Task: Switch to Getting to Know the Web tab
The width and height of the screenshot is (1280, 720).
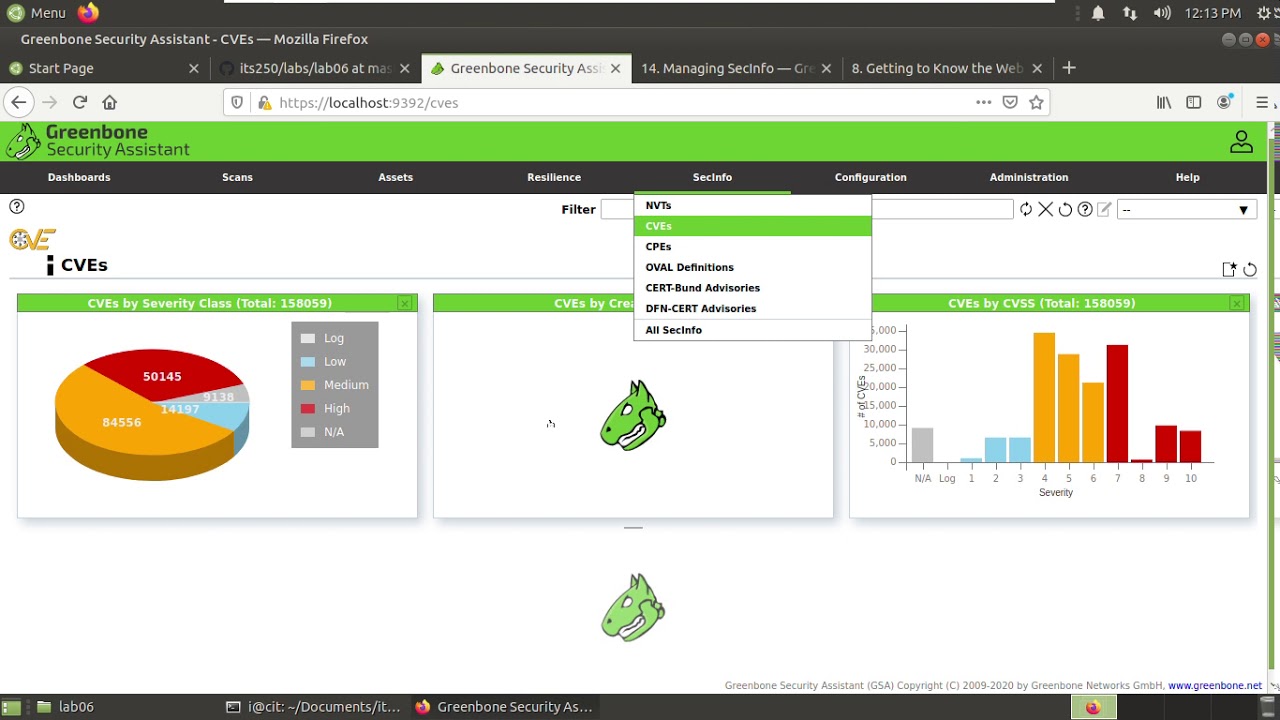Action: 945,68
